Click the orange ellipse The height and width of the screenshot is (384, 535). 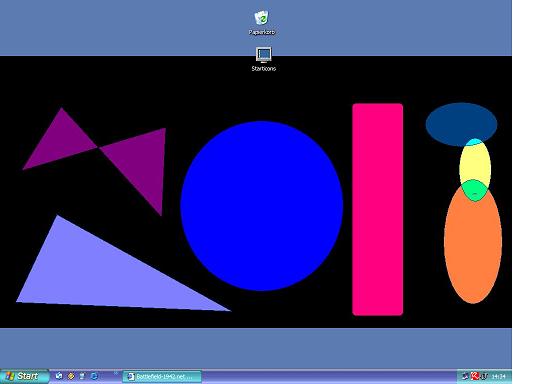click(473, 246)
